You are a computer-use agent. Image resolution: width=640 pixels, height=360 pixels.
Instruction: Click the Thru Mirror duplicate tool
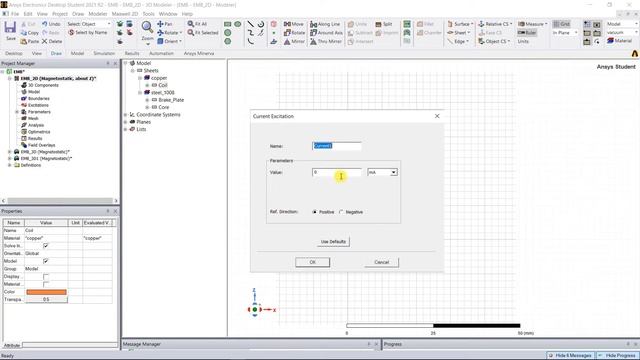326,41
